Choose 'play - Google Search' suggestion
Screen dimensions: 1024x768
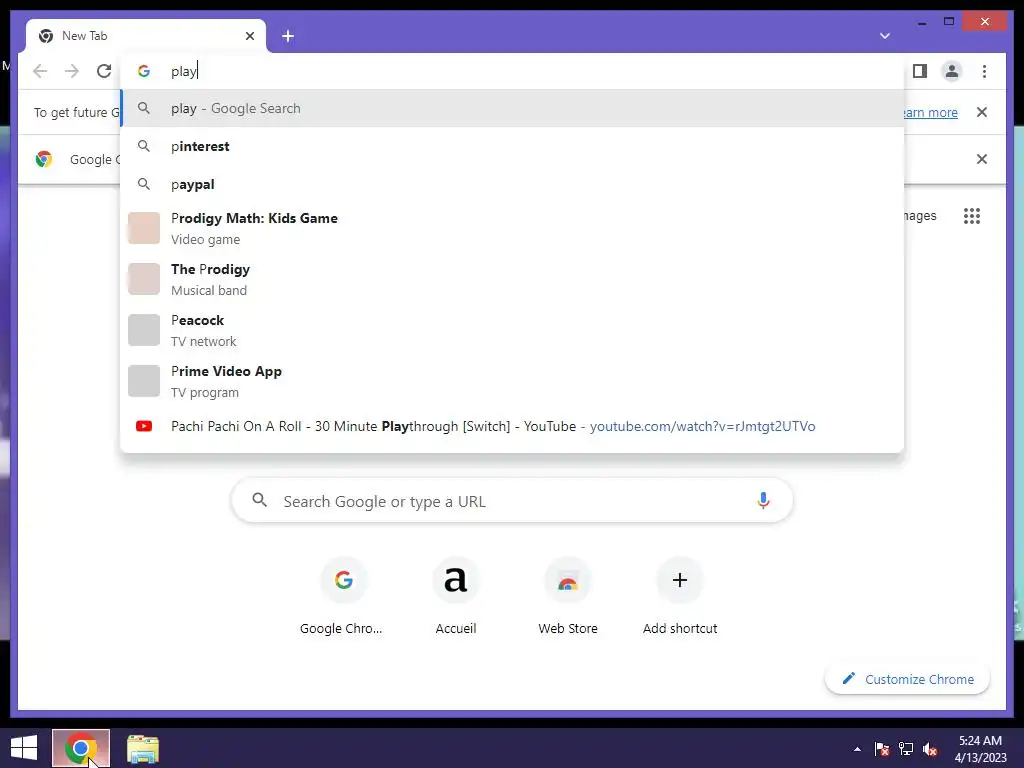click(x=512, y=108)
